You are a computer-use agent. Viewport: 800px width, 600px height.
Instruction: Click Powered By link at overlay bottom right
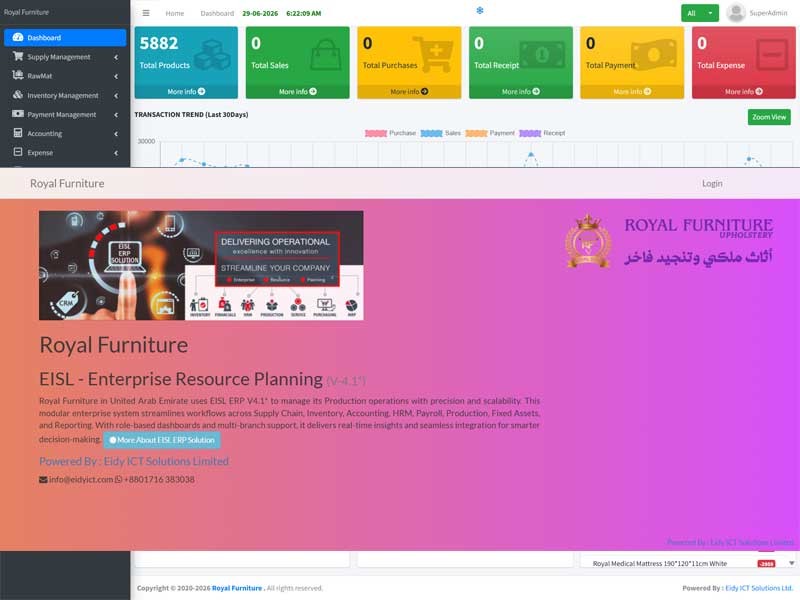[x=730, y=542]
